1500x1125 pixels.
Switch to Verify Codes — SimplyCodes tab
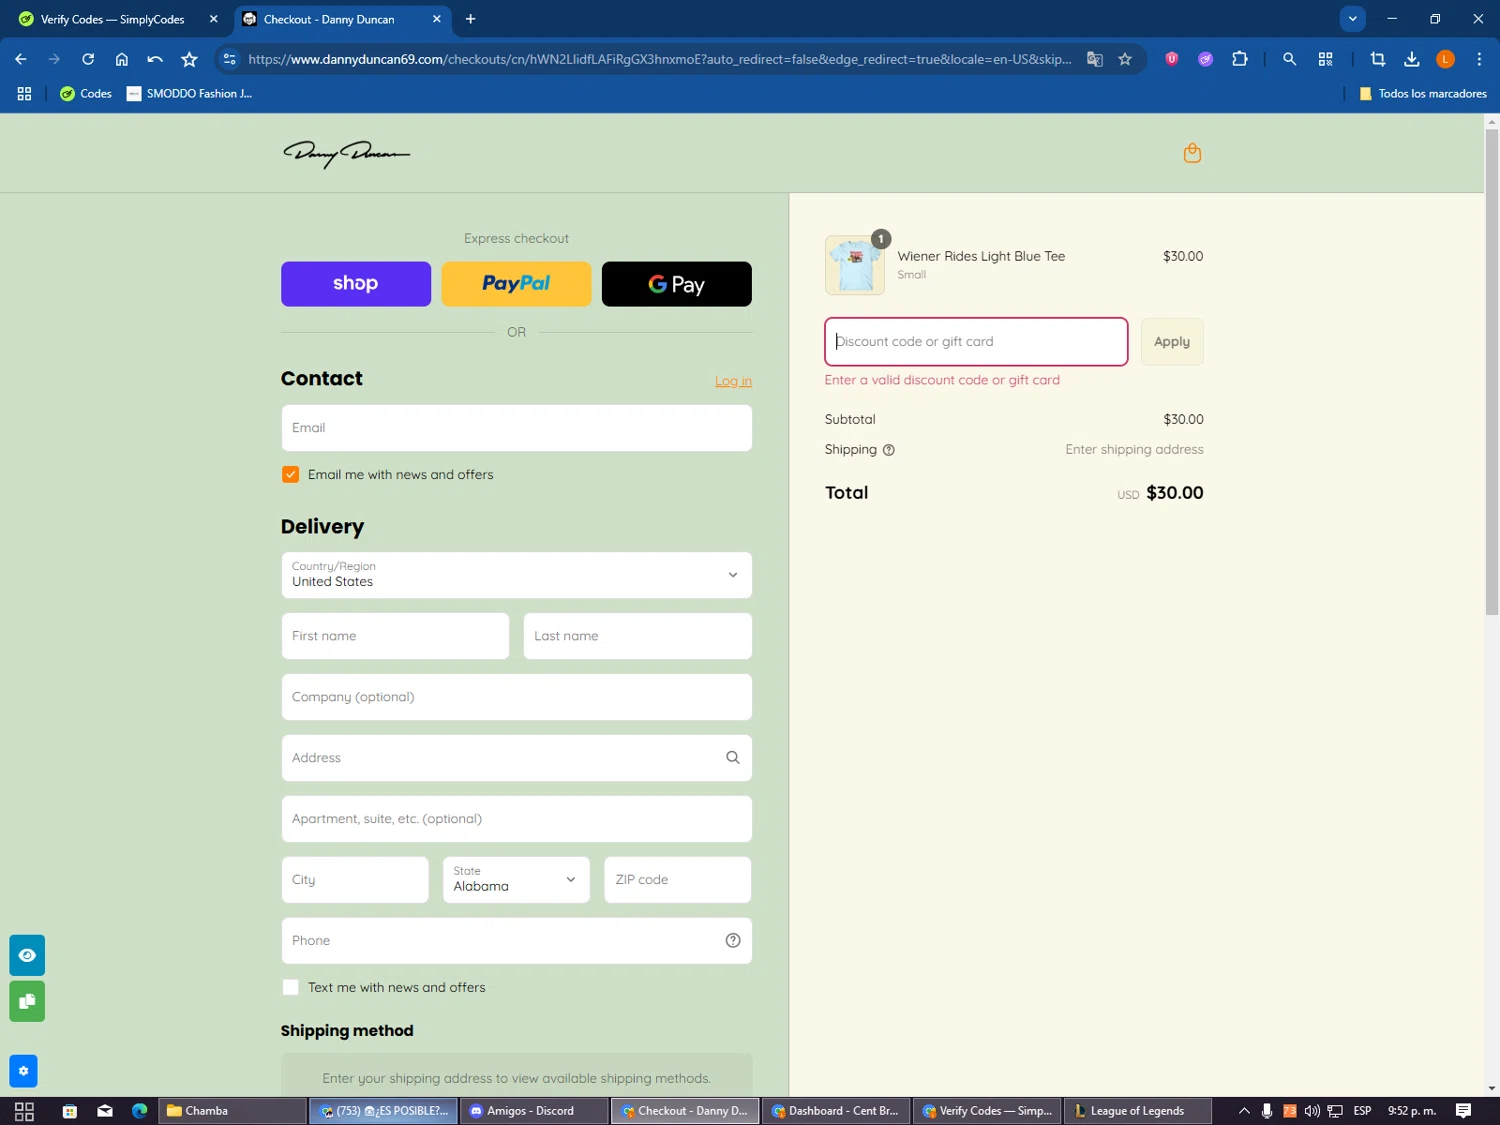(x=113, y=19)
